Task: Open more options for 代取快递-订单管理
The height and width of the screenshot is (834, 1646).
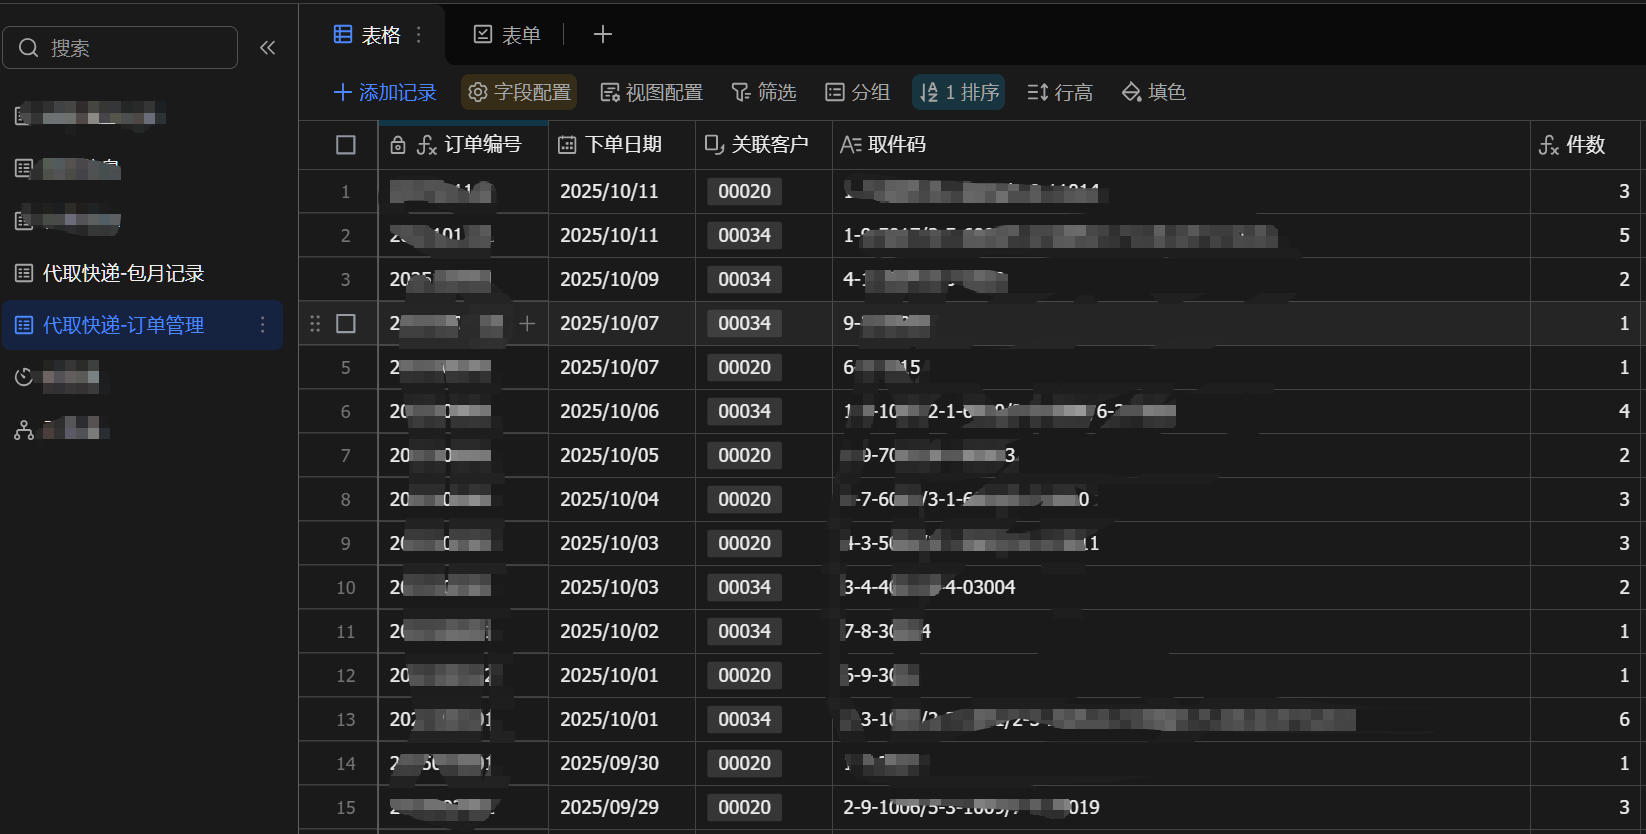Action: coord(262,325)
